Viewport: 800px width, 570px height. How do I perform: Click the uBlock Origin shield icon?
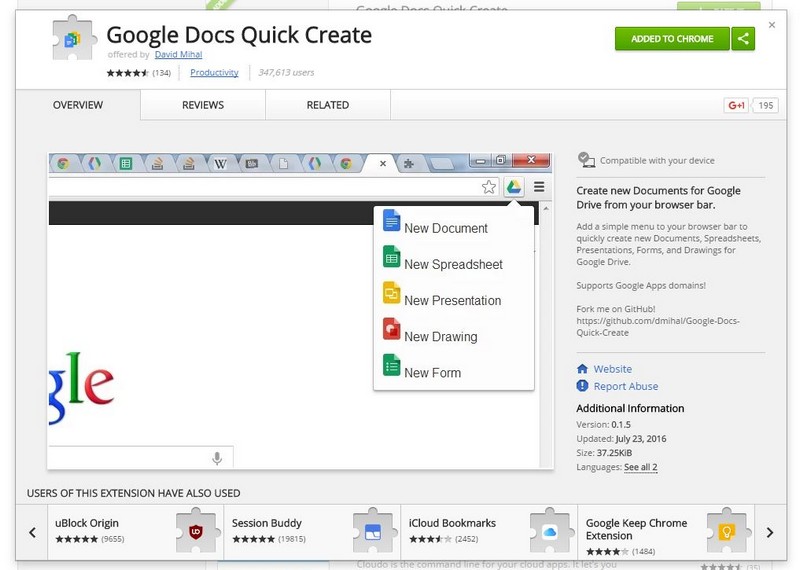(x=196, y=532)
